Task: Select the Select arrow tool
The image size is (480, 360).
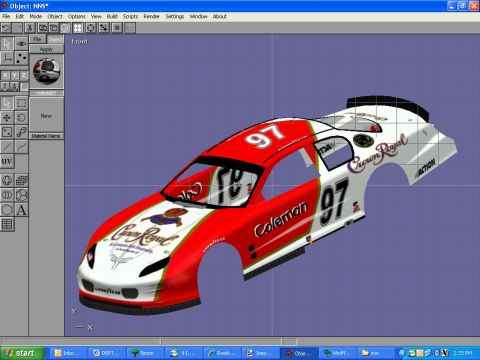Action: click(7, 103)
